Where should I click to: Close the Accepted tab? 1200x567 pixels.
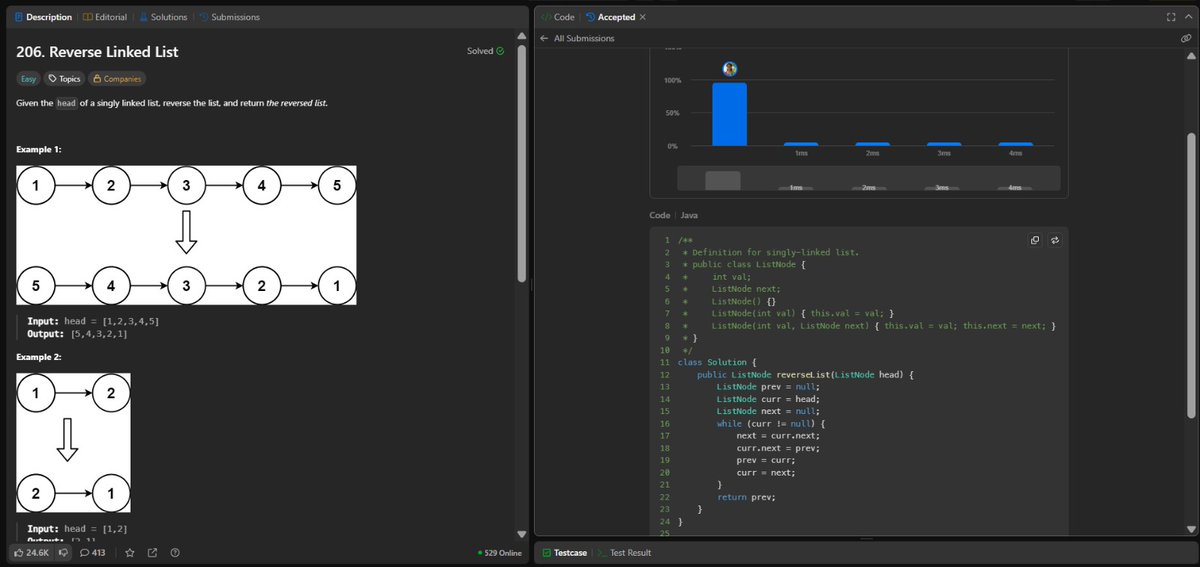(x=642, y=17)
